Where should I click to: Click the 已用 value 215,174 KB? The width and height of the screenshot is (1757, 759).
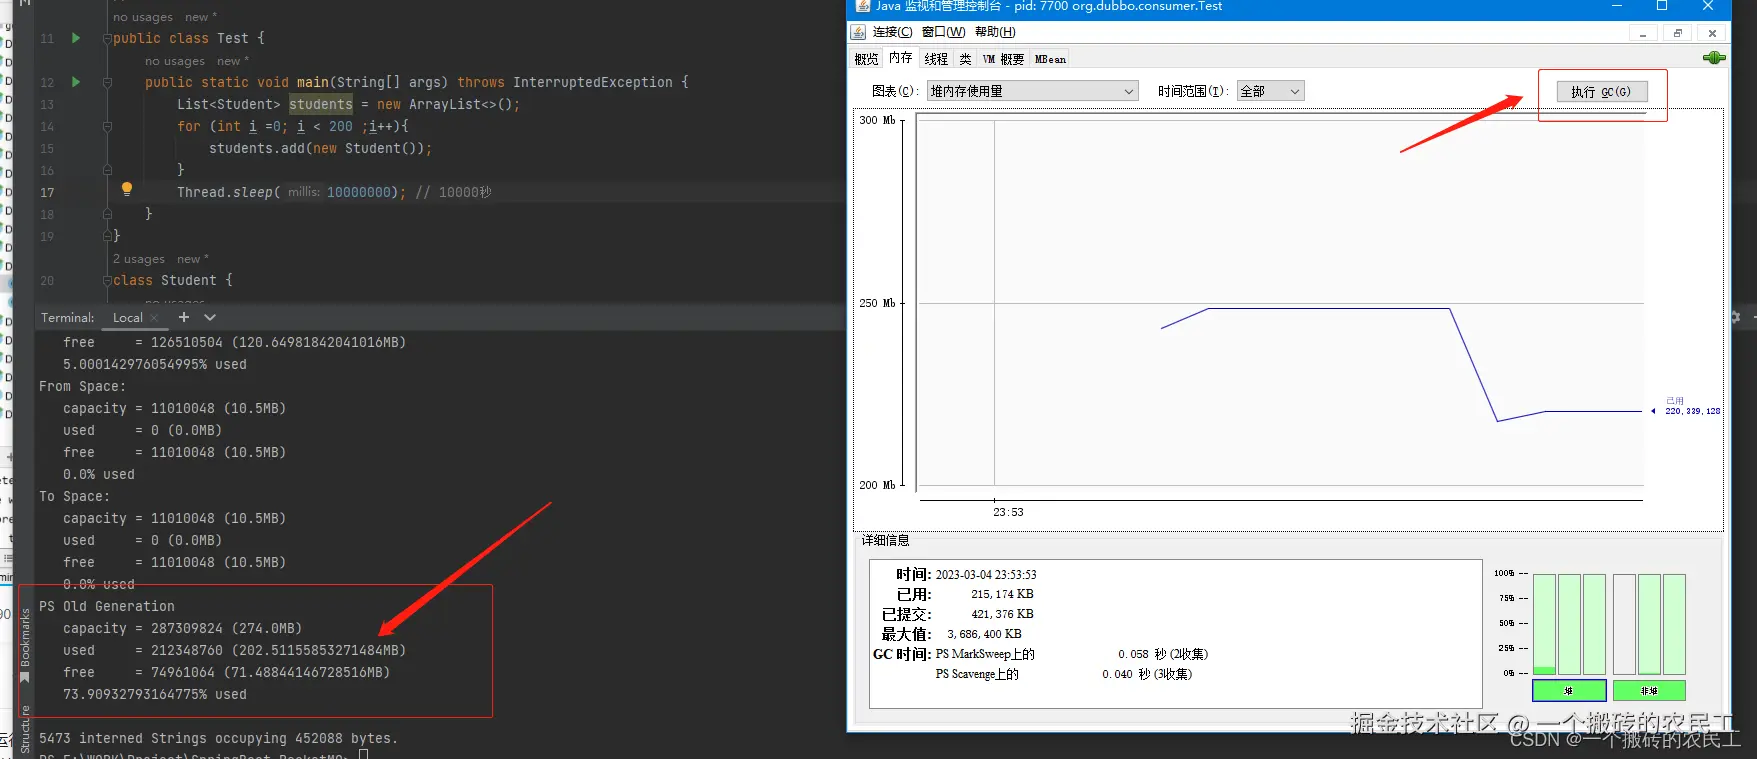tap(1002, 594)
